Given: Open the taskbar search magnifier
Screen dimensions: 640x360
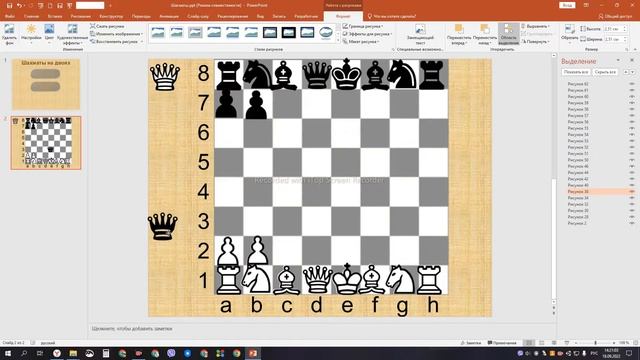Looking at the screenshot, I should click(x=24, y=353).
